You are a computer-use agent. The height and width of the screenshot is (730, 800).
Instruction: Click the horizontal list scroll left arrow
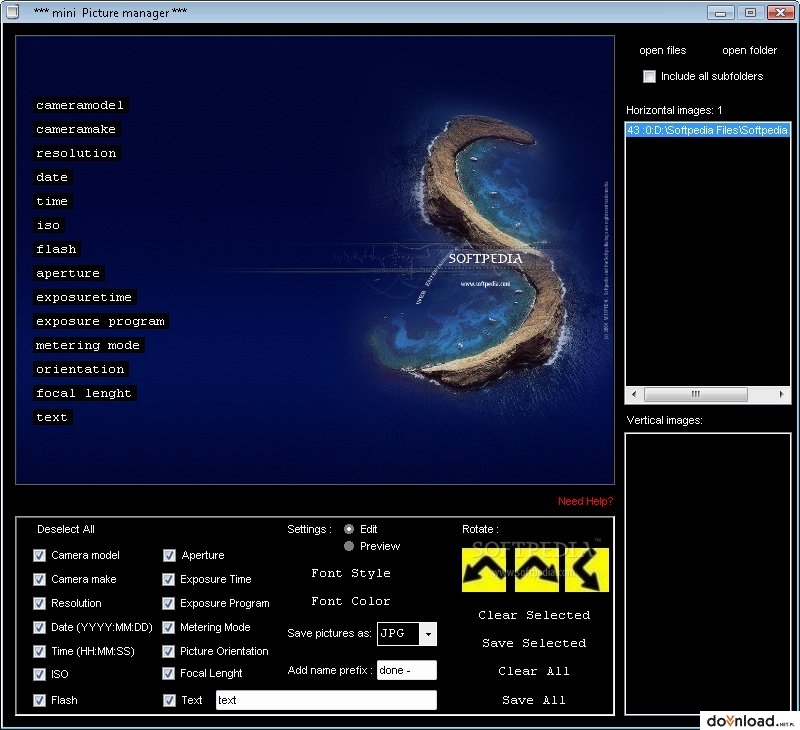click(x=634, y=394)
